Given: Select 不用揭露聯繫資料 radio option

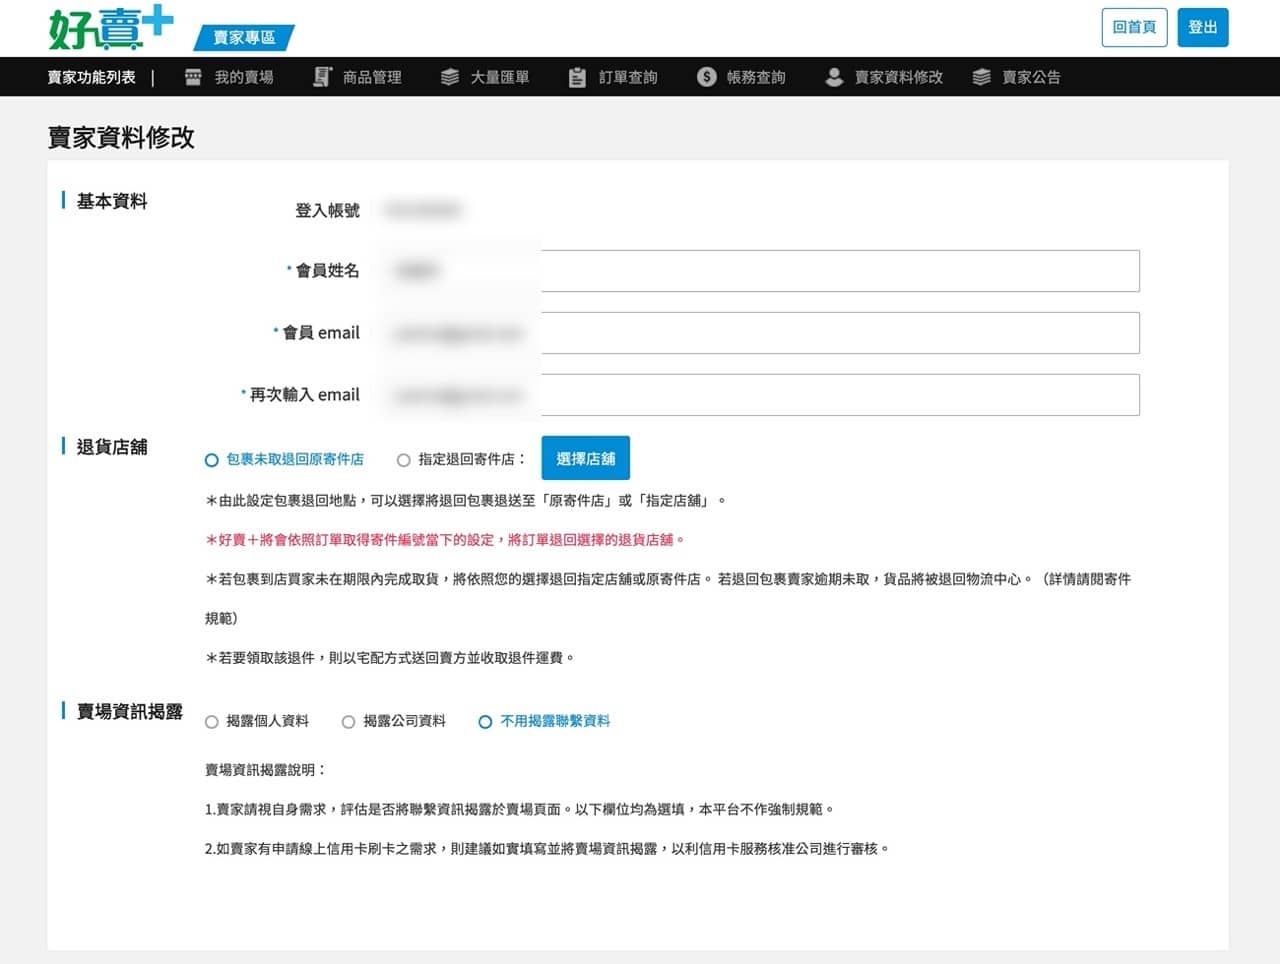Looking at the screenshot, I should point(485,722).
